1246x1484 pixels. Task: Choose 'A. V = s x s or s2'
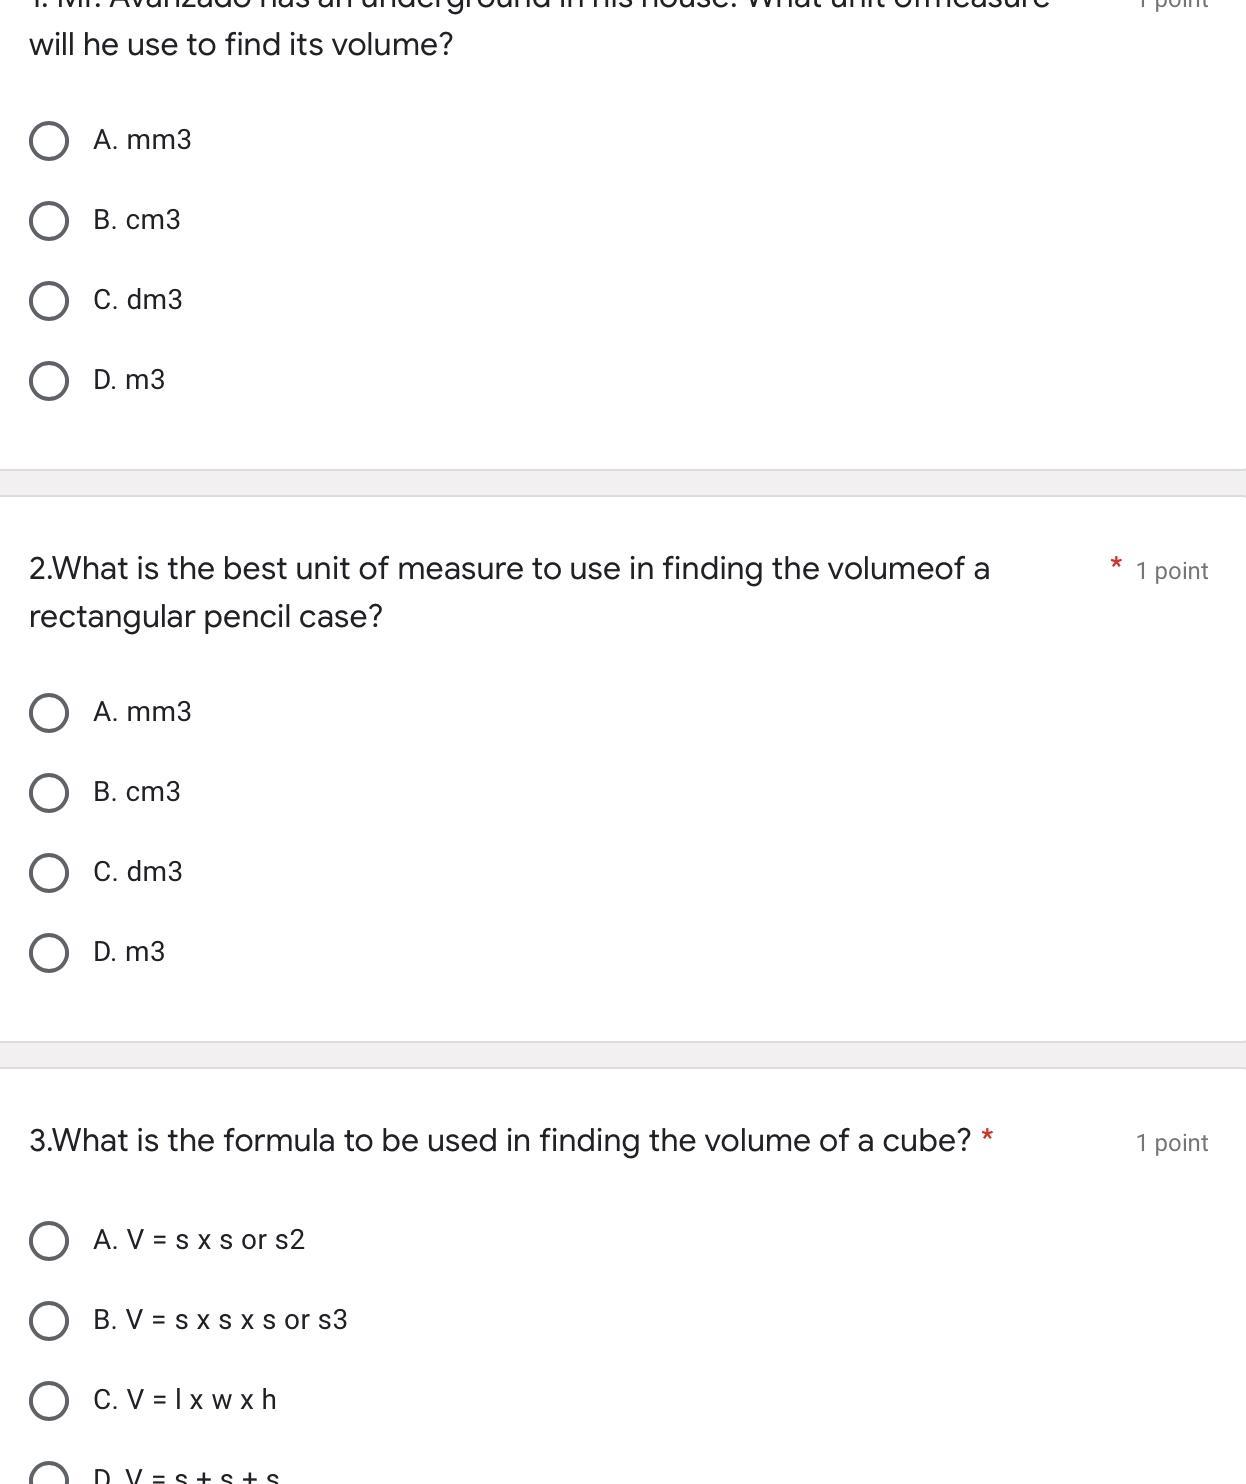(x=49, y=1241)
